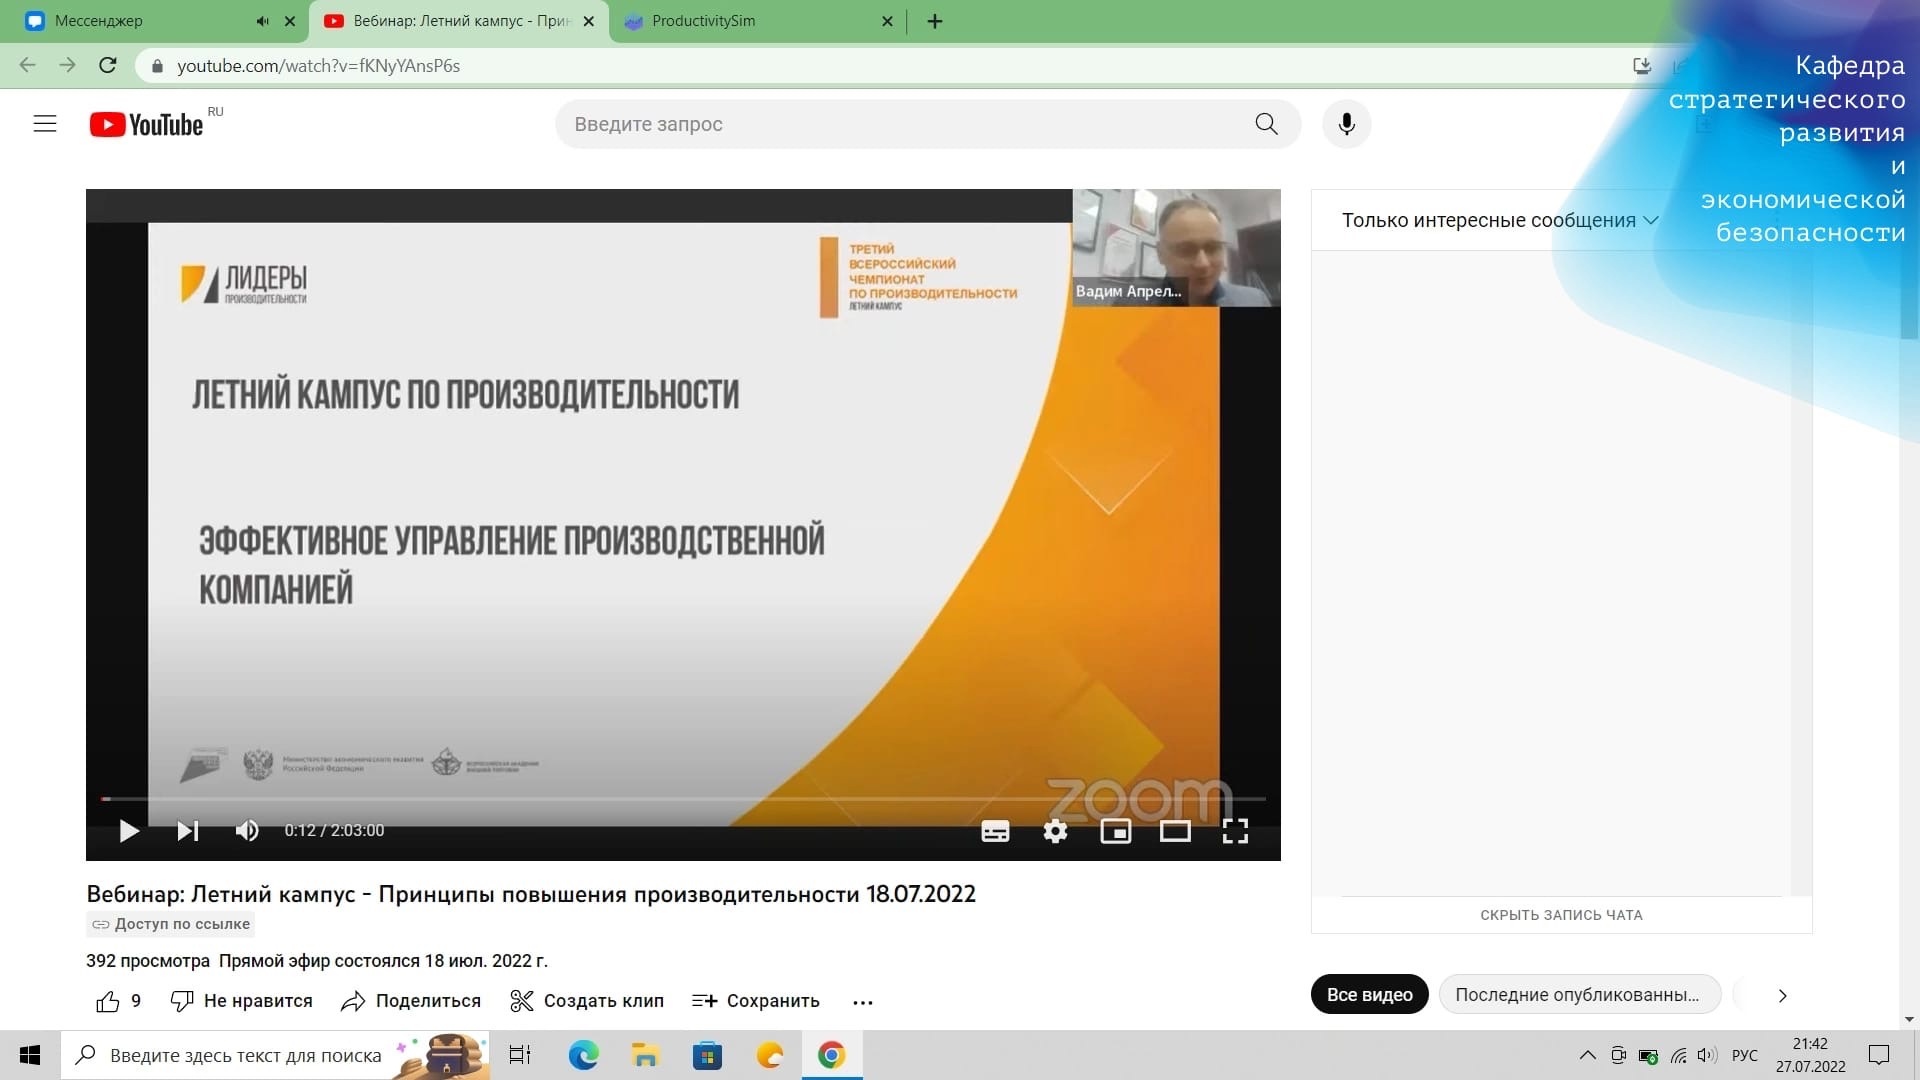
Task: Open Microsoft Store from taskbar
Action: (x=707, y=1055)
